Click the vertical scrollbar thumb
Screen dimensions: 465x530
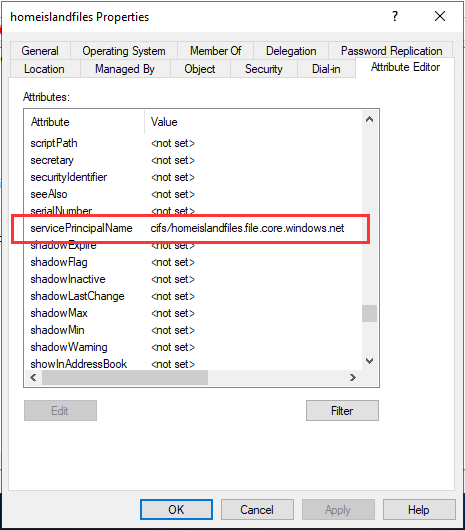pos(369,314)
